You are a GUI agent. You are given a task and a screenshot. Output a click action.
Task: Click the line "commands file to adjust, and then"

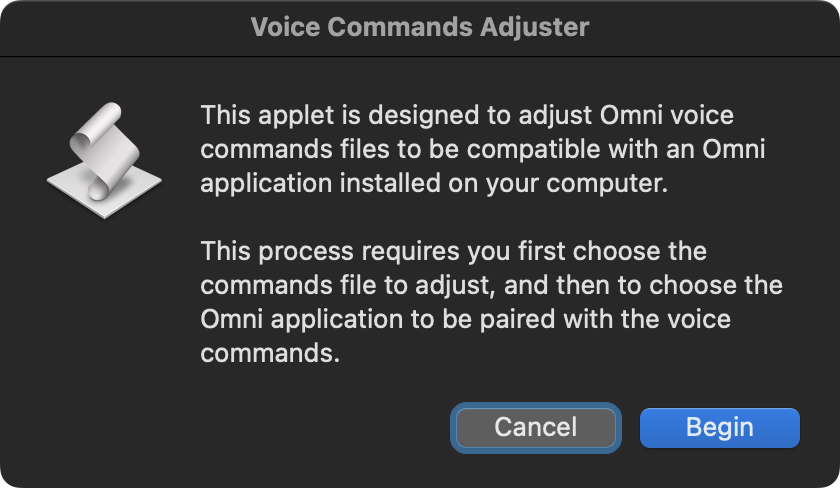[x=491, y=285]
